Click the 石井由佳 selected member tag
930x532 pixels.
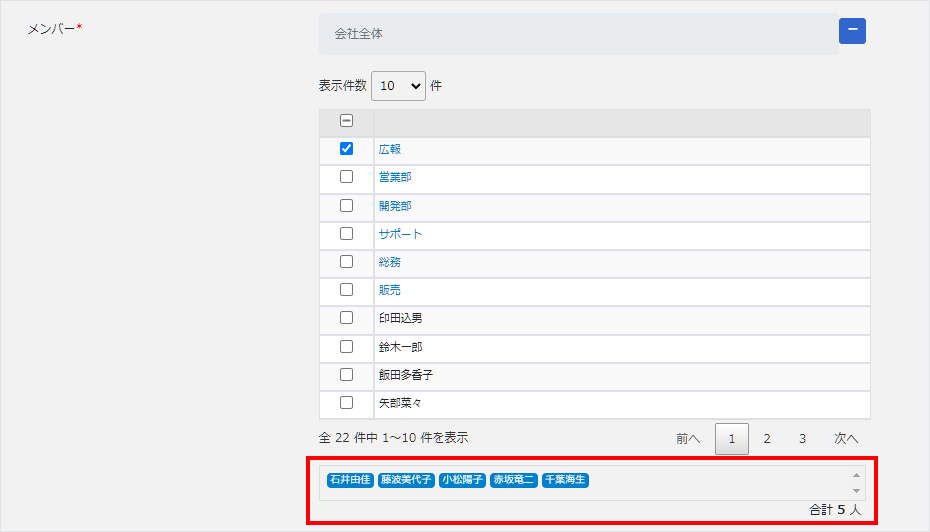click(349, 480)
